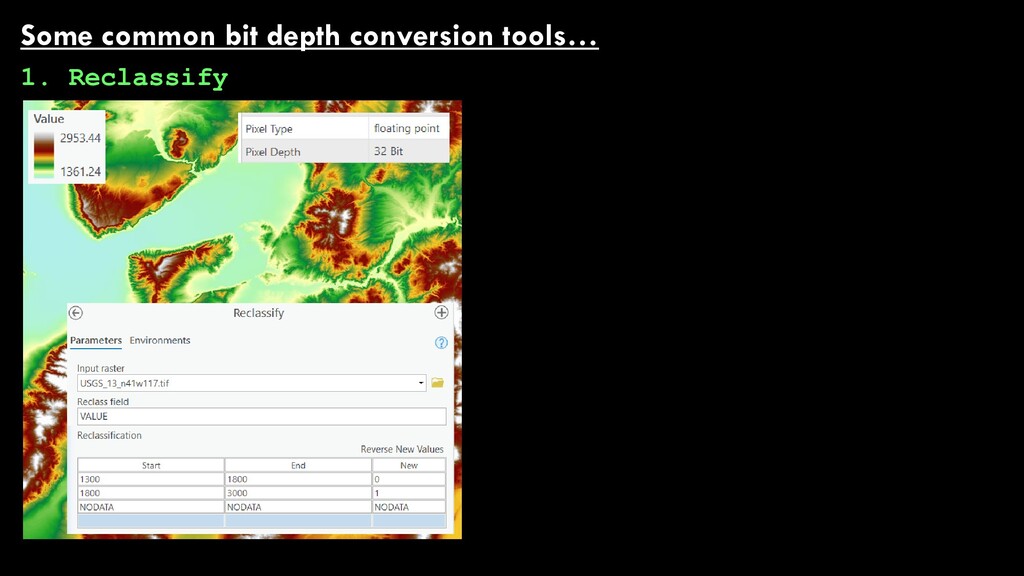Screen dimensions: 1024x576
Task: Click the slide title about bit depth tools
Action: 310,35
